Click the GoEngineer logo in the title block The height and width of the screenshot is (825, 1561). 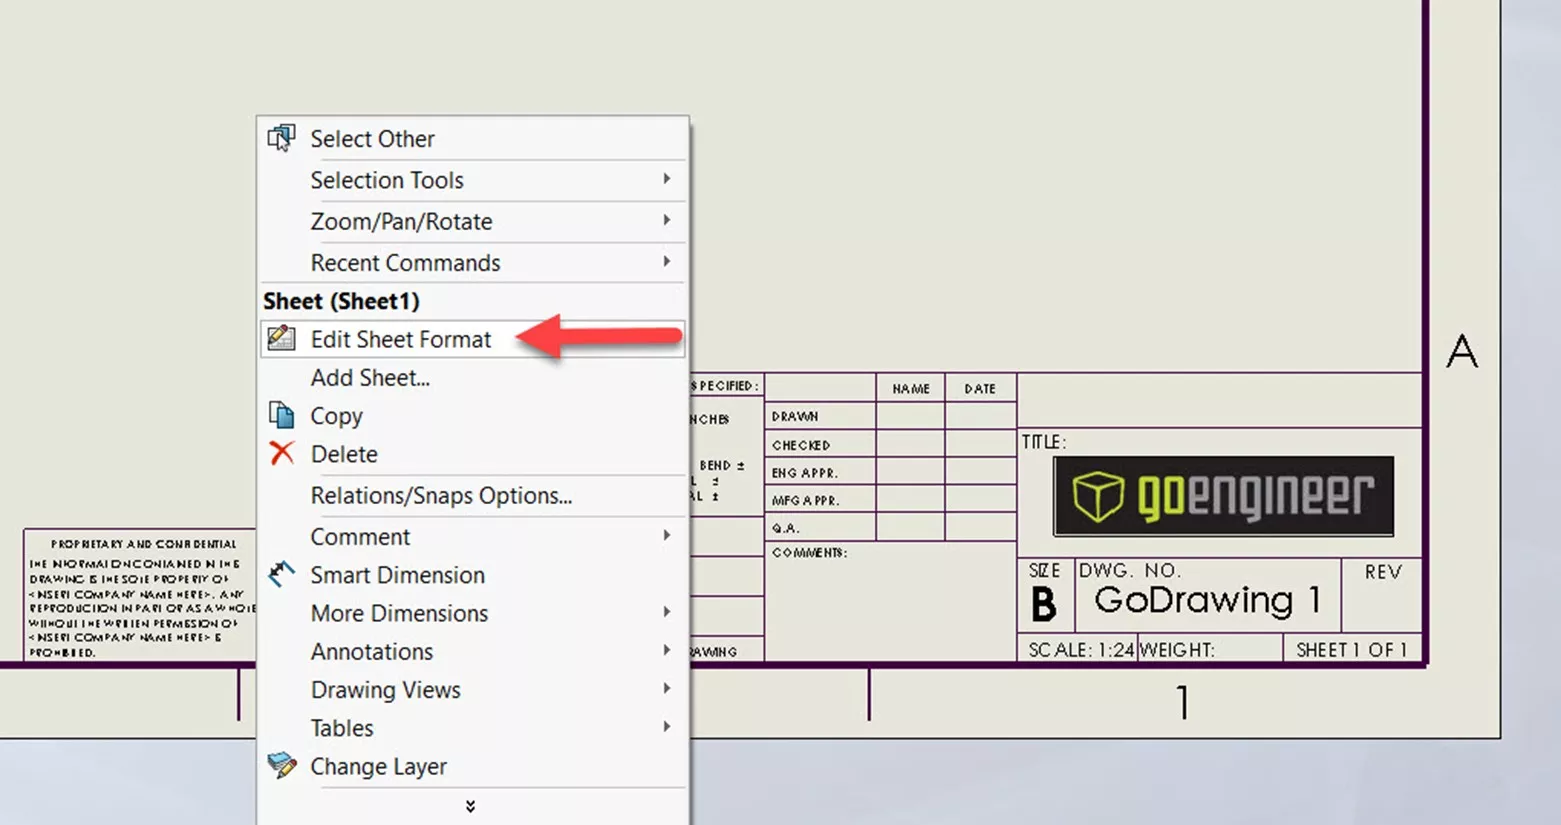coord(1222,496)
